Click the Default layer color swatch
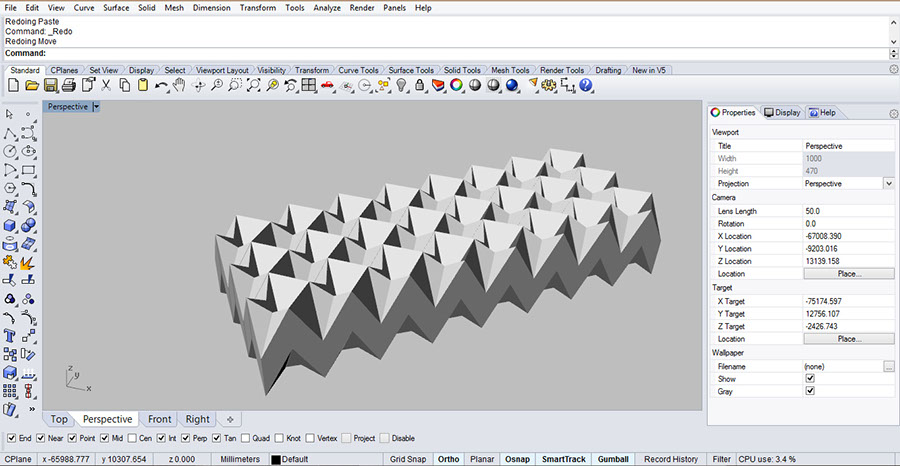 point(276,459)
